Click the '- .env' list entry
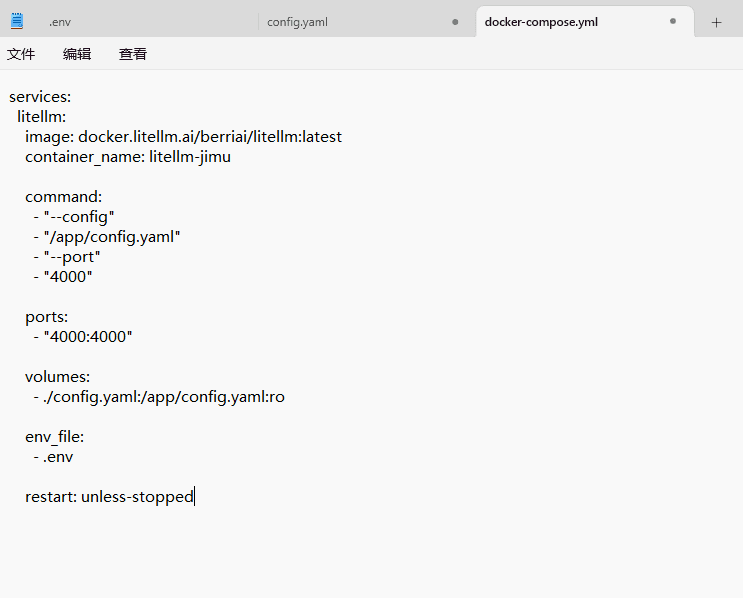This screenshot has height=598, width=743. [53, 457]
